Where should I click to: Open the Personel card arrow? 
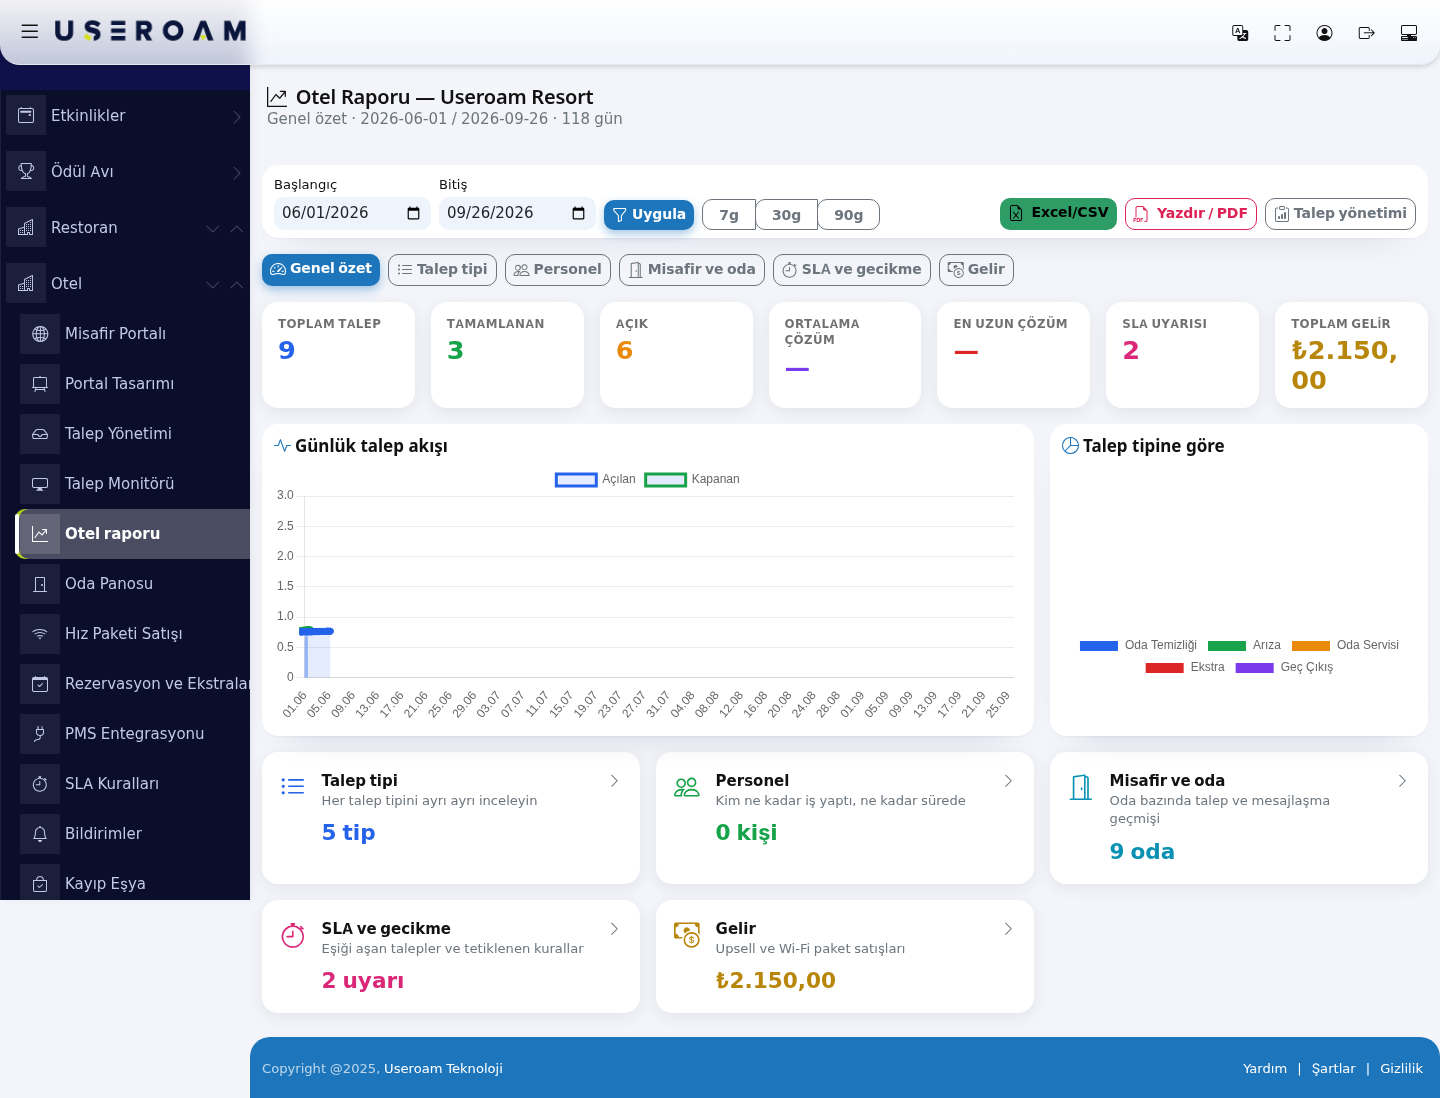[1008, 781]
